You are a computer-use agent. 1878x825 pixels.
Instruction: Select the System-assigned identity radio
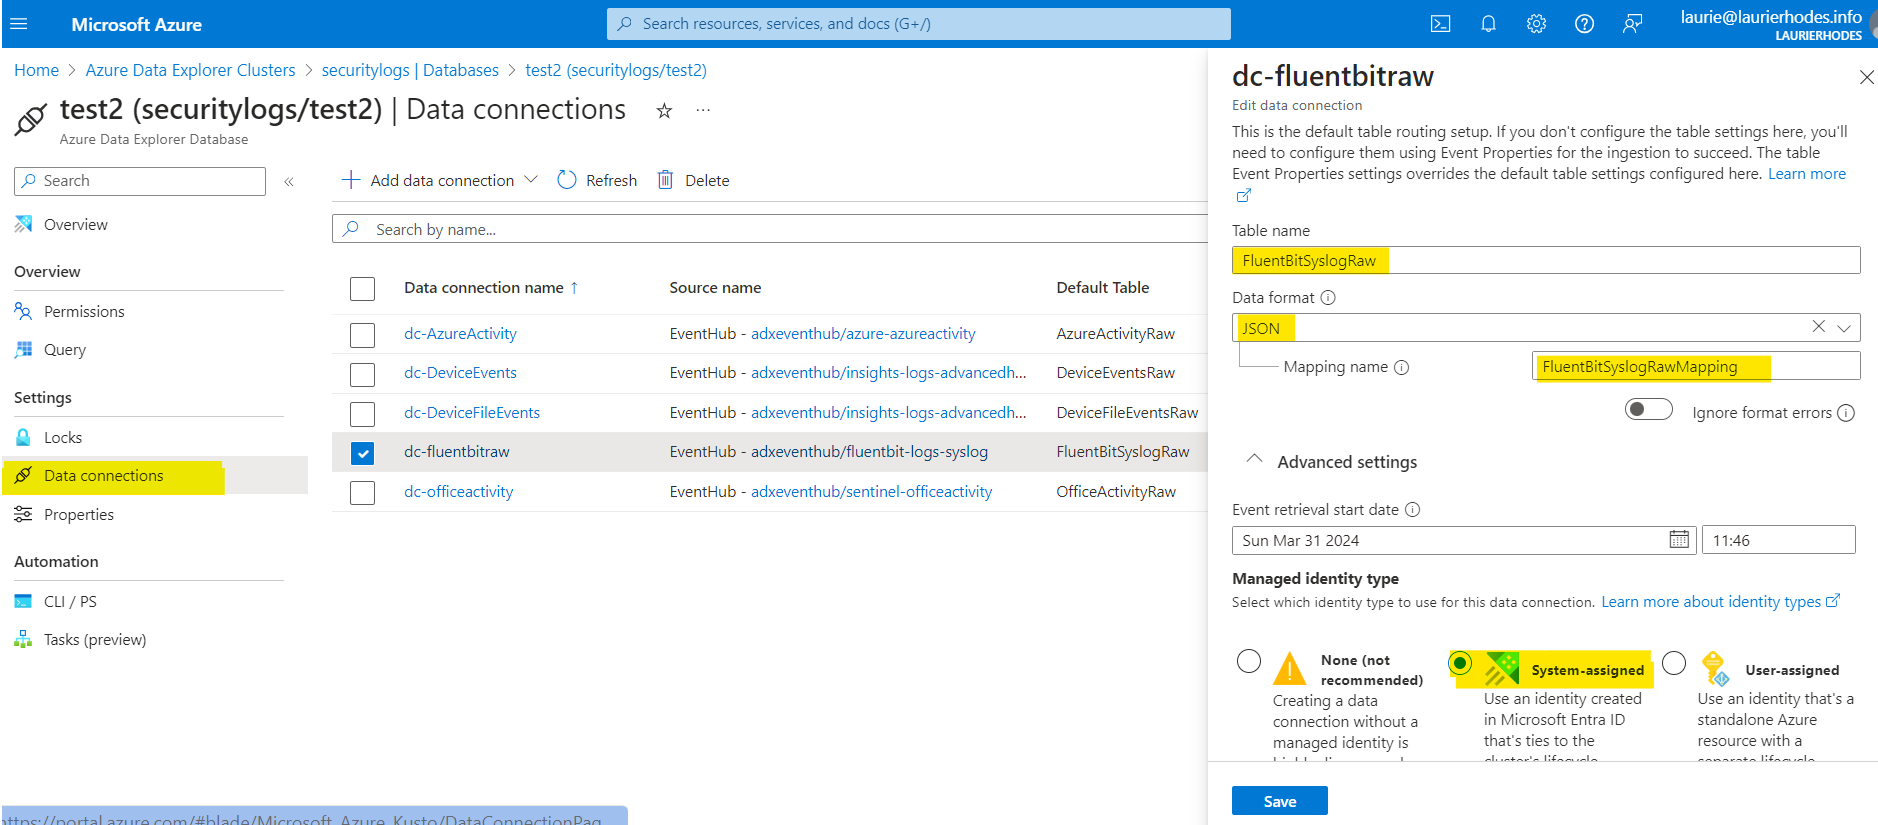1460,663
